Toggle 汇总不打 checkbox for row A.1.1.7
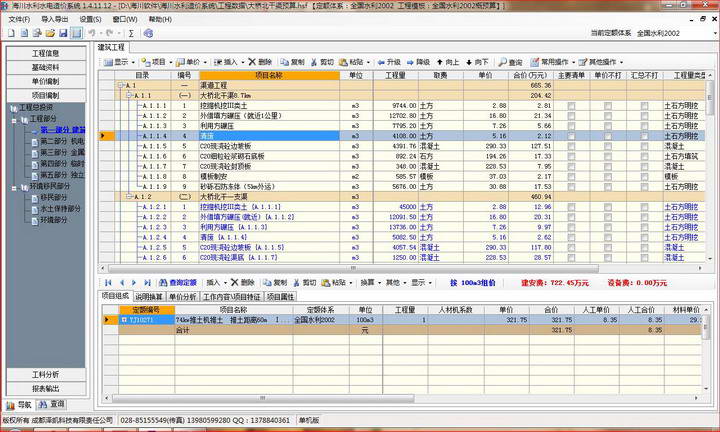Viewport: 720px width, 432px height. click(x=645, y=166)
